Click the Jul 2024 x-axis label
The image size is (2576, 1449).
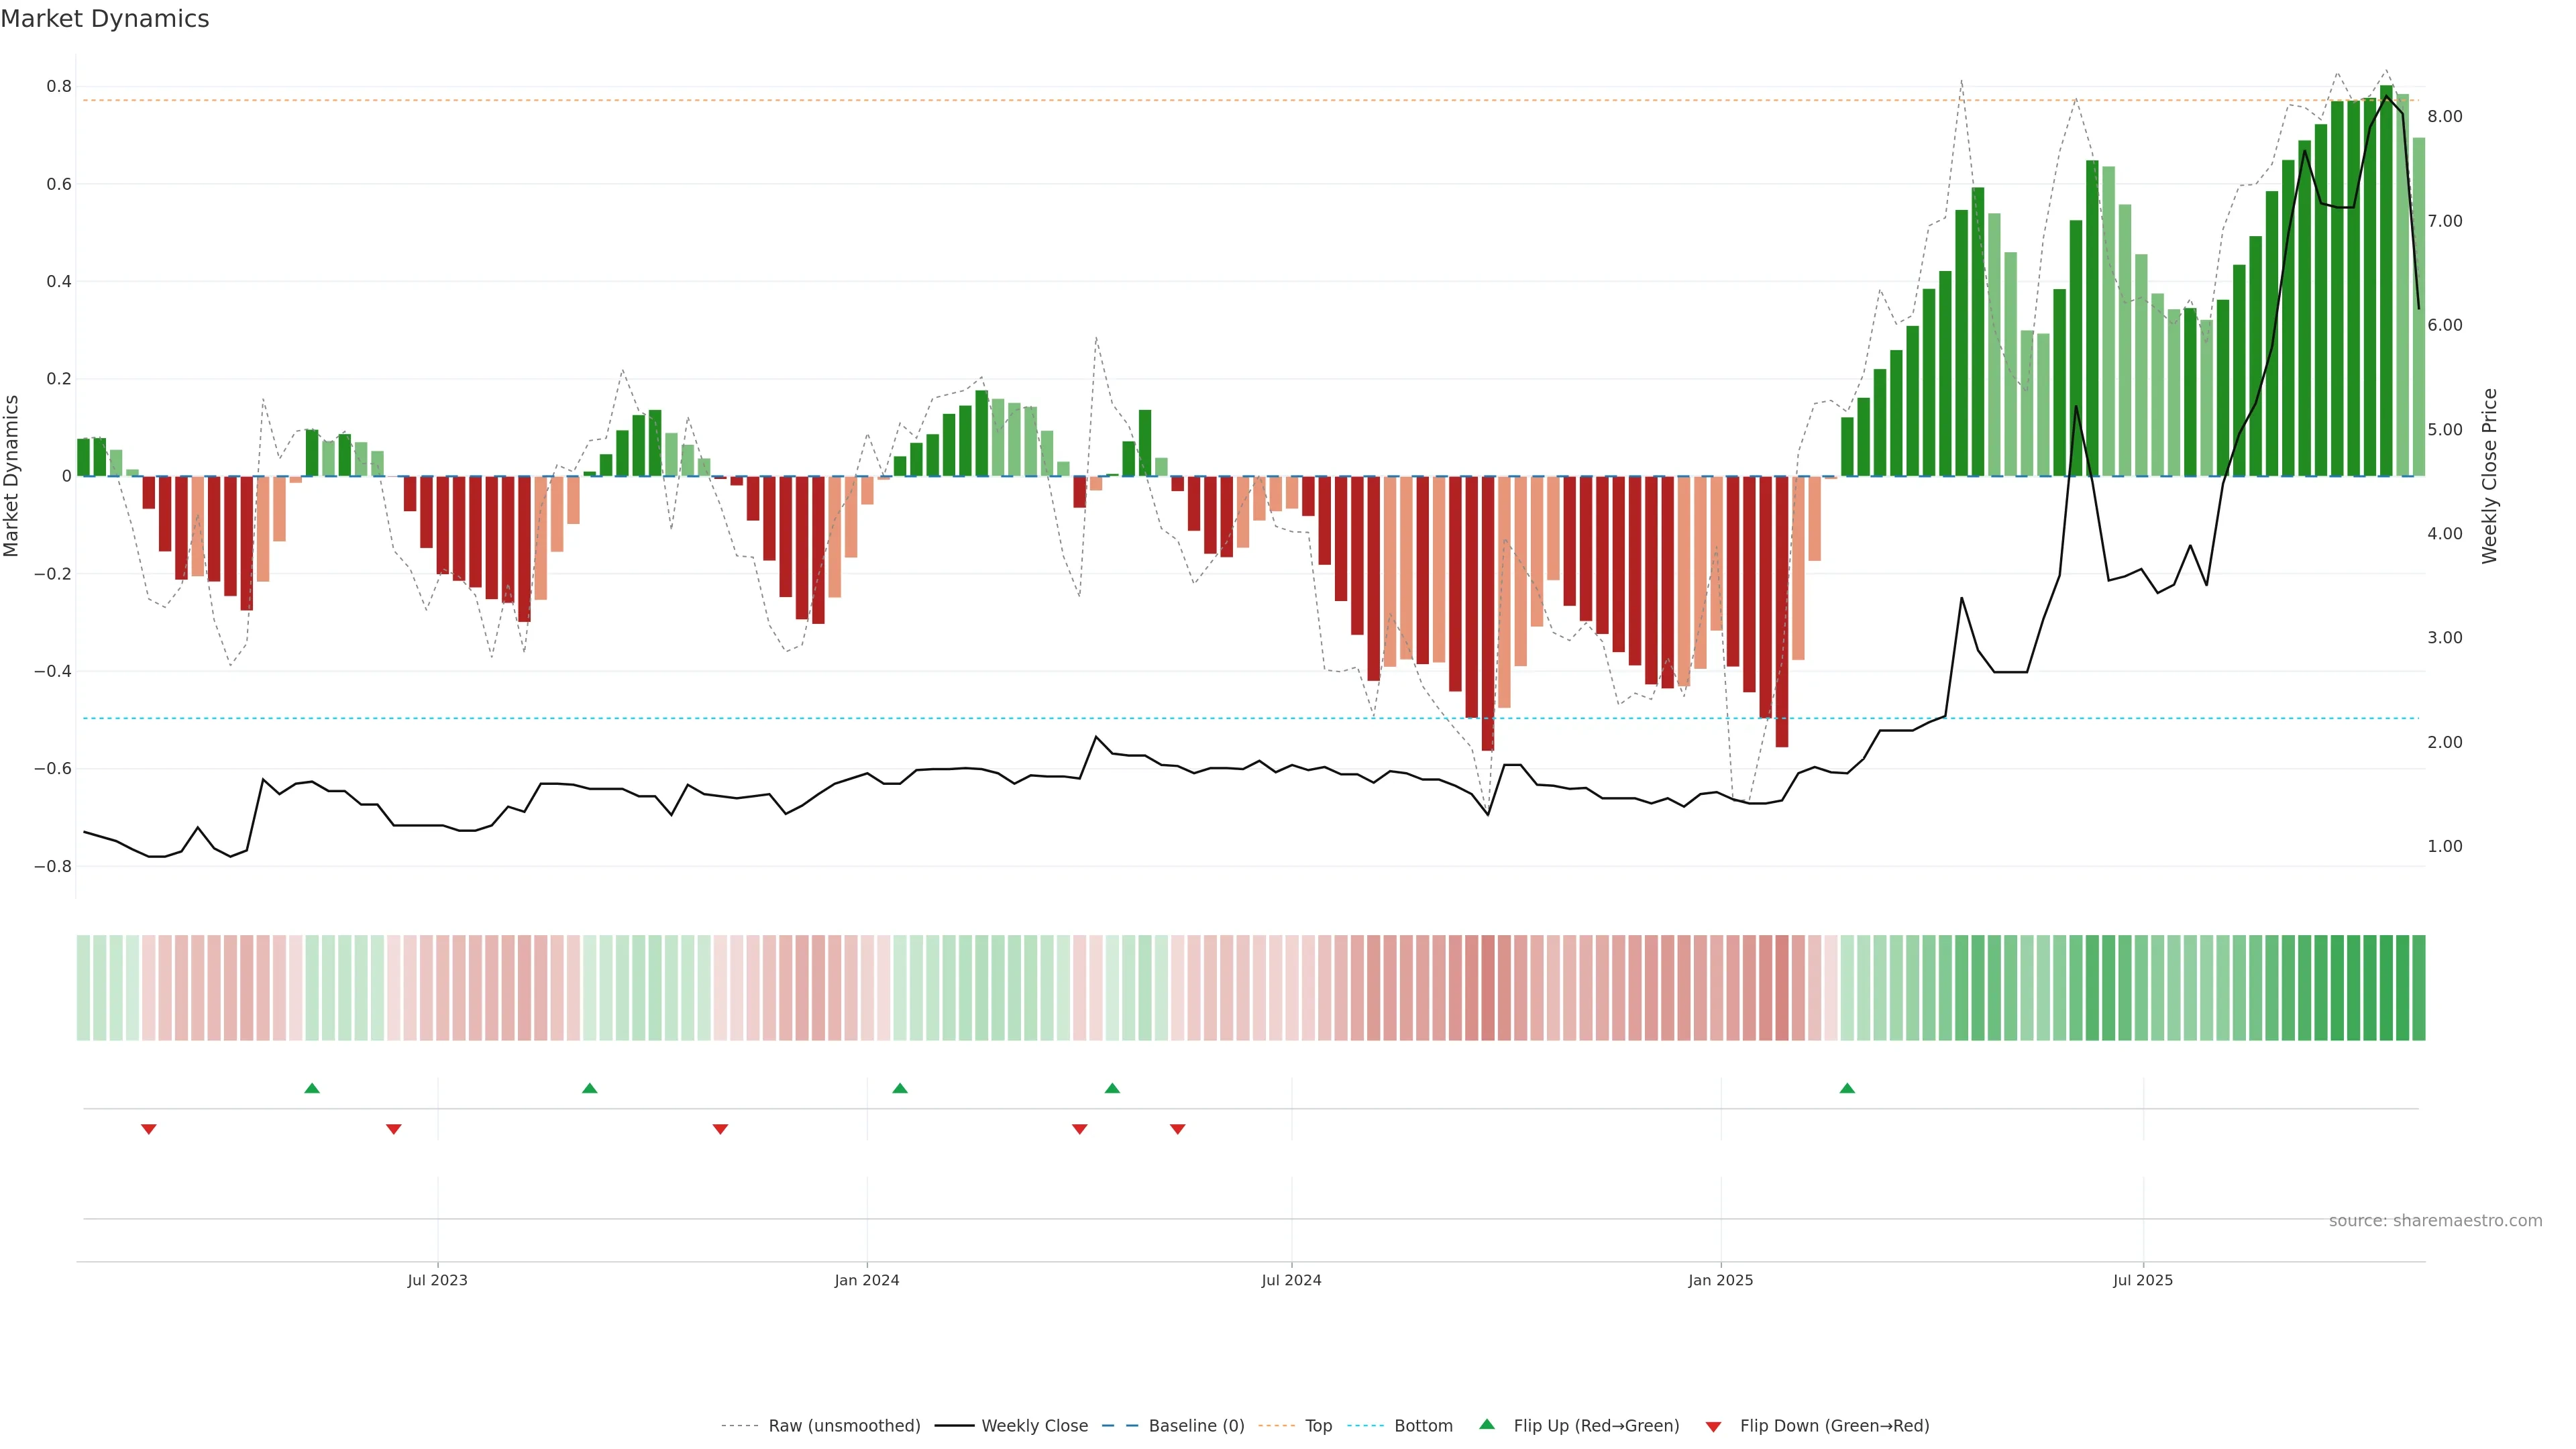pyautogui.click(x=1291, y=1280)
